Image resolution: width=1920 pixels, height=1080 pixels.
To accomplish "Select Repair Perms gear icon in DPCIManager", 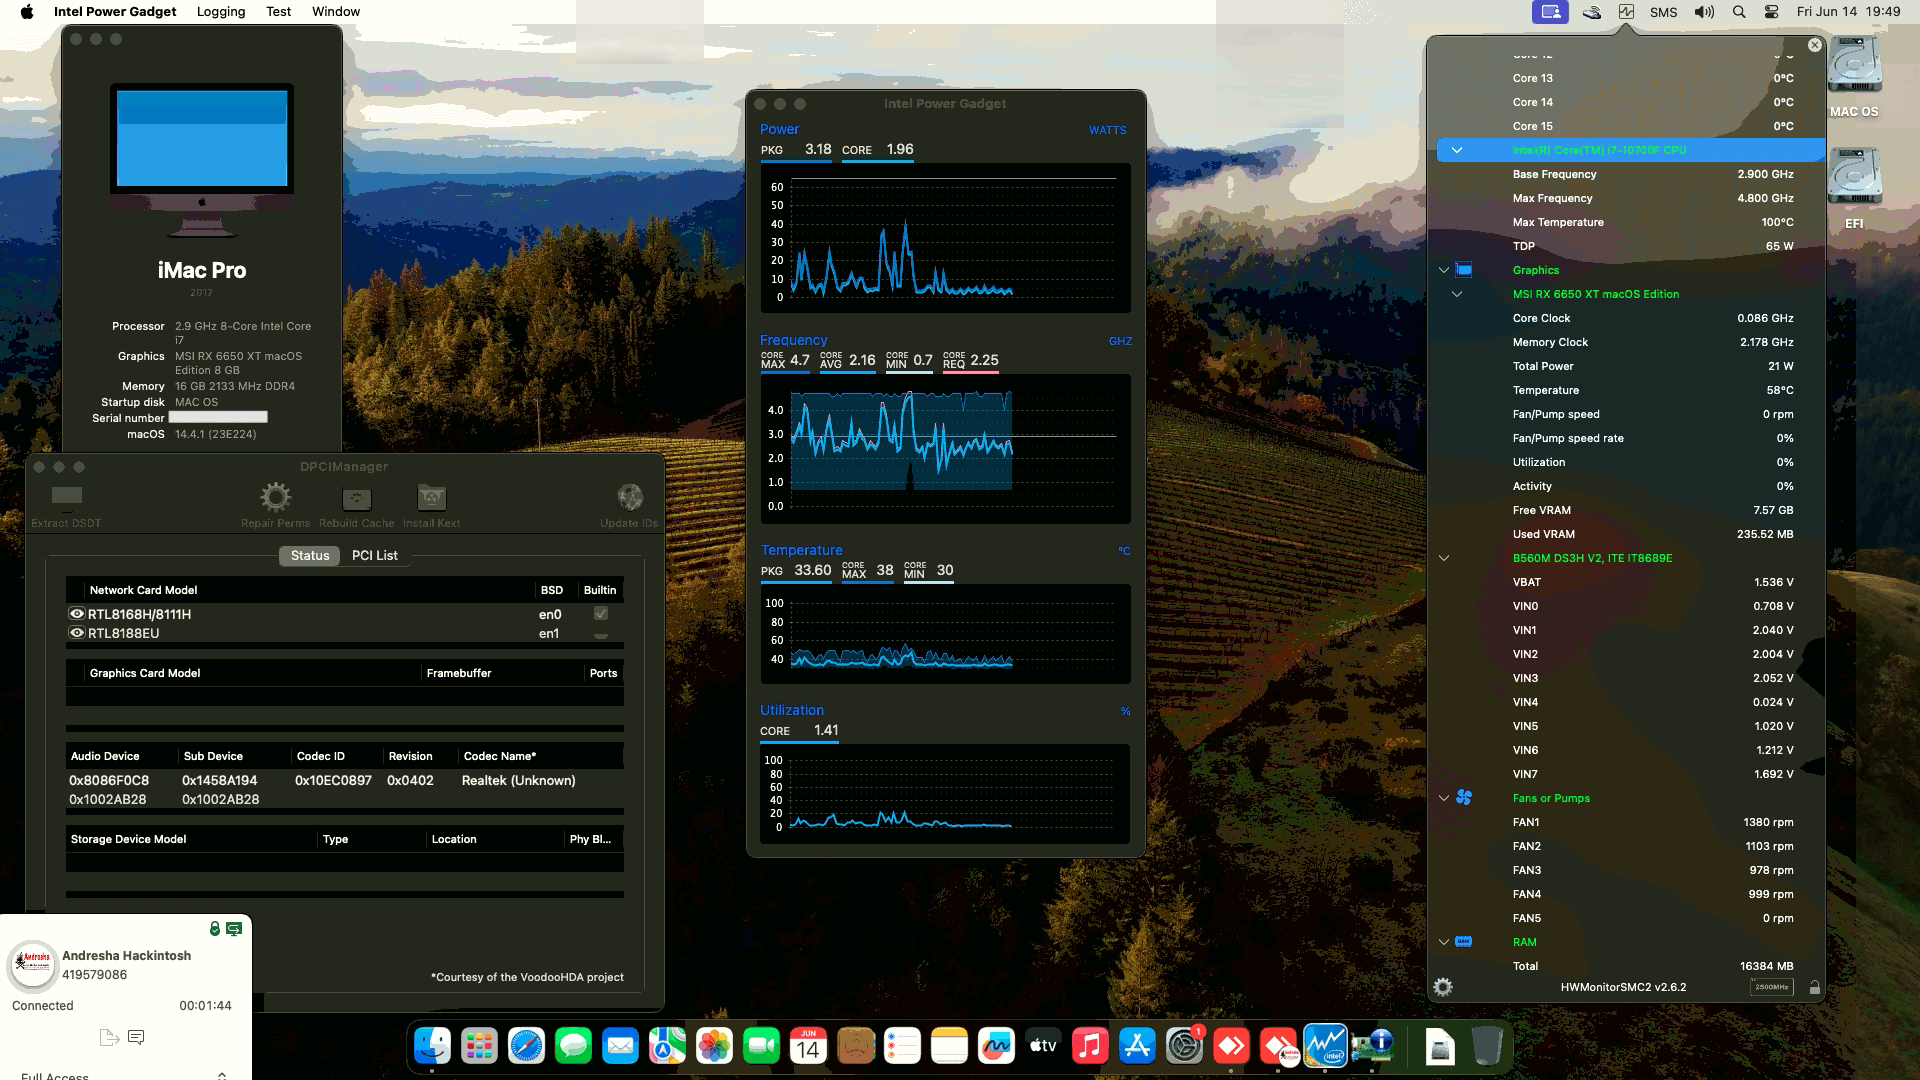I will tap(275, 496).
